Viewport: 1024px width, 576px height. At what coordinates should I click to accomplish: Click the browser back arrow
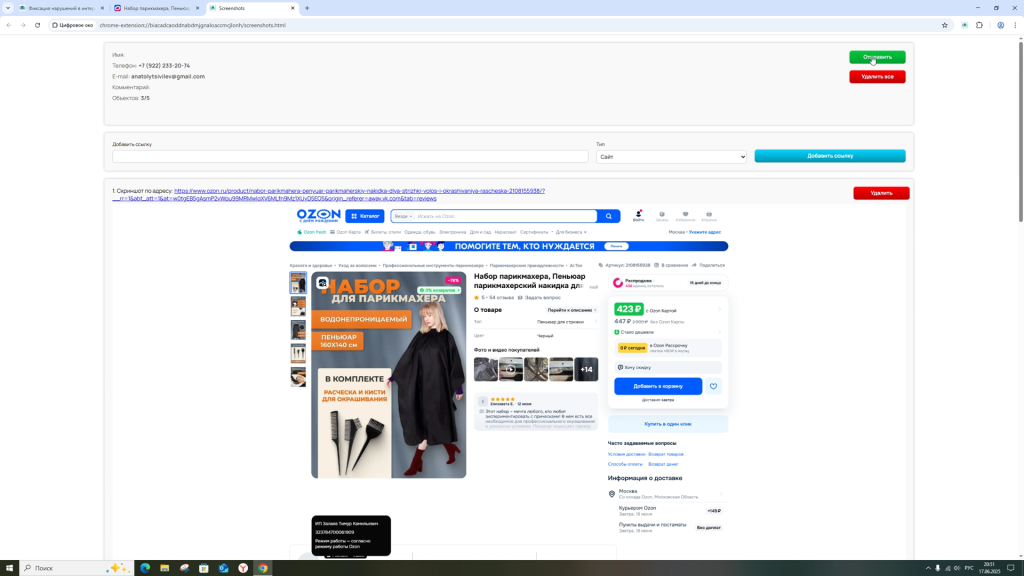[x=9, y=25]
